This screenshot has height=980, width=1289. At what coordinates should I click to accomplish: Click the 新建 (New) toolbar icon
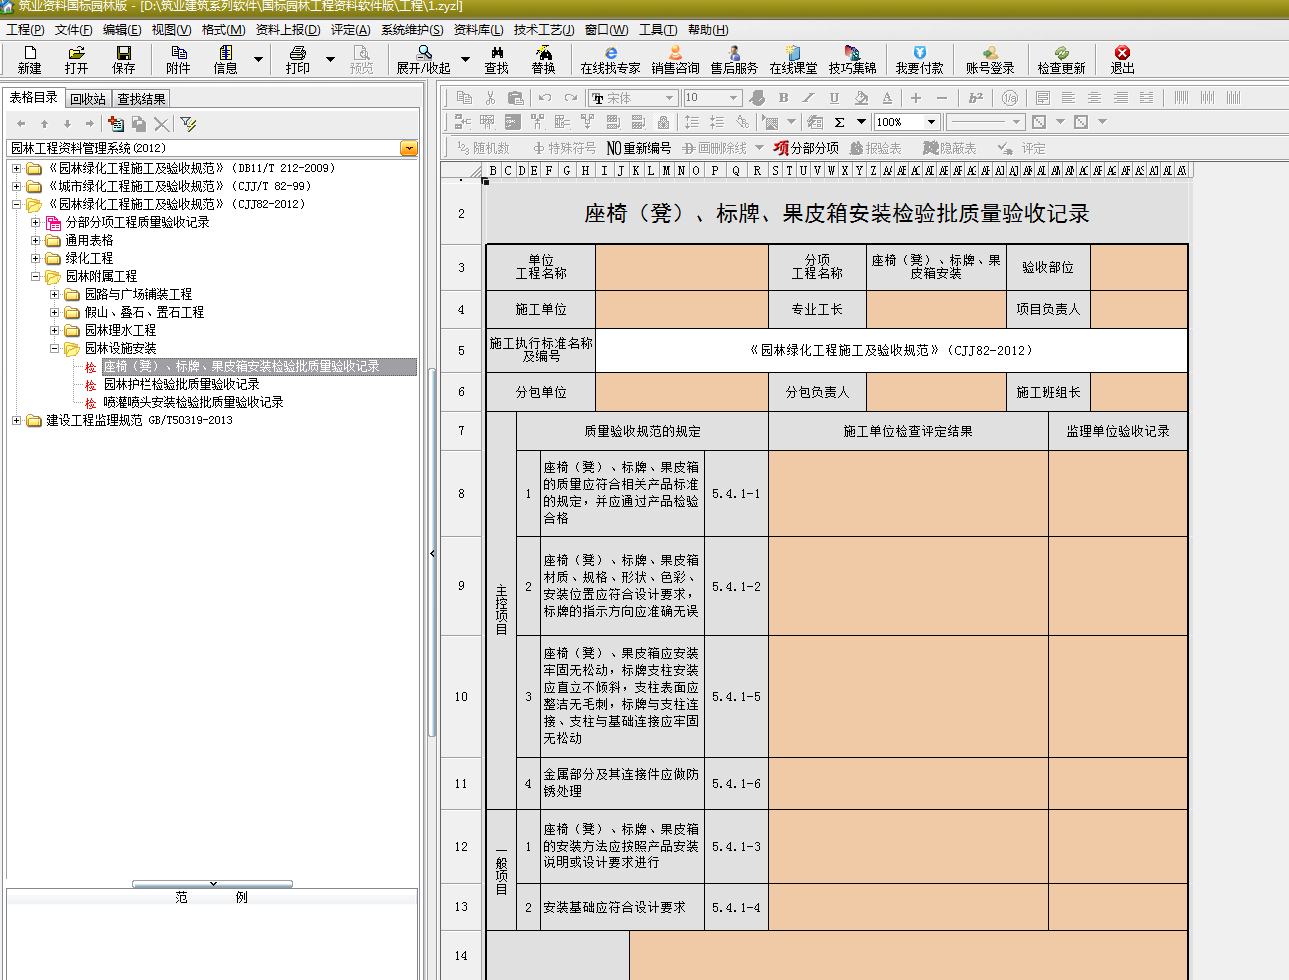tap(30, 59)
